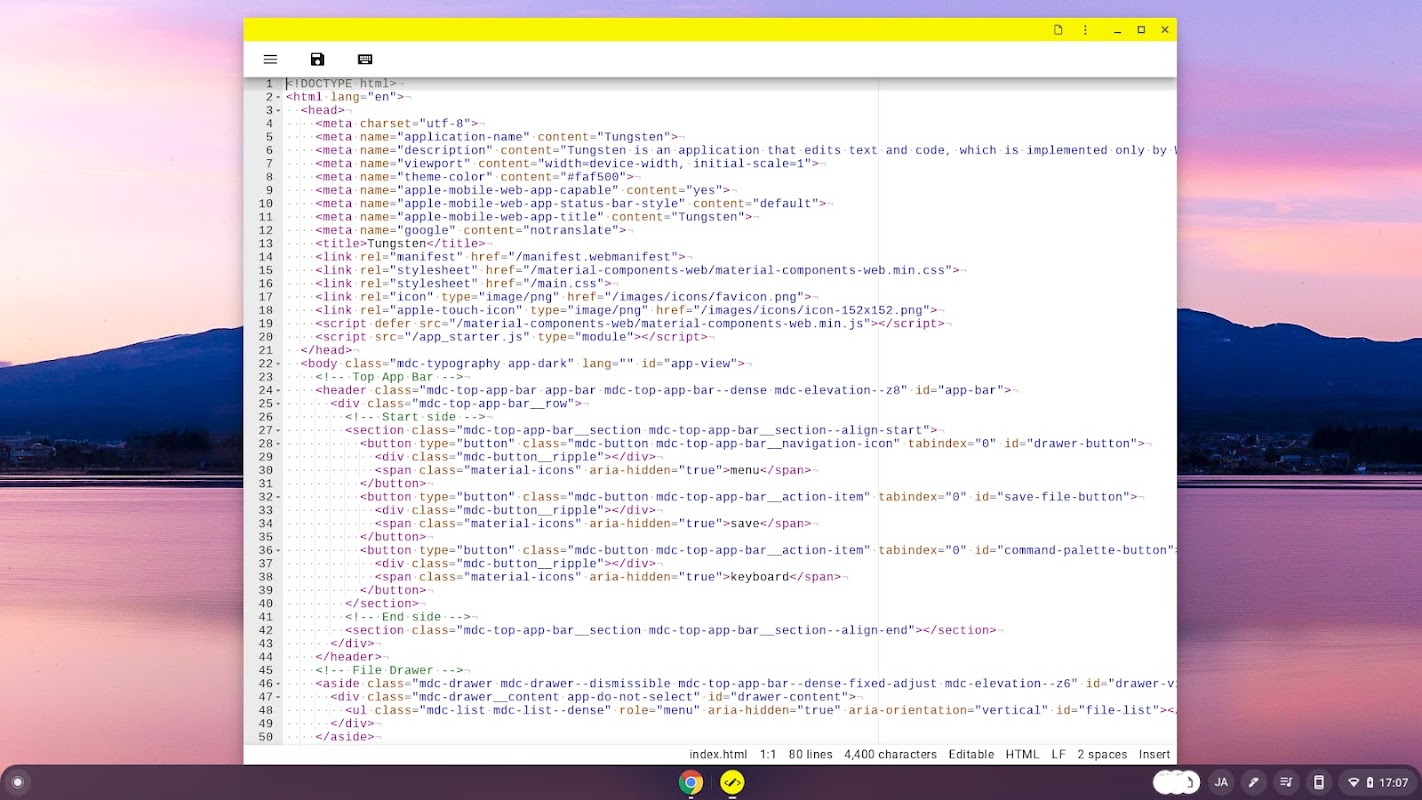The height and width of the screenshot is (800, 1422).
Task: Open the JA input method switcher
Action: pos(1221,782)
